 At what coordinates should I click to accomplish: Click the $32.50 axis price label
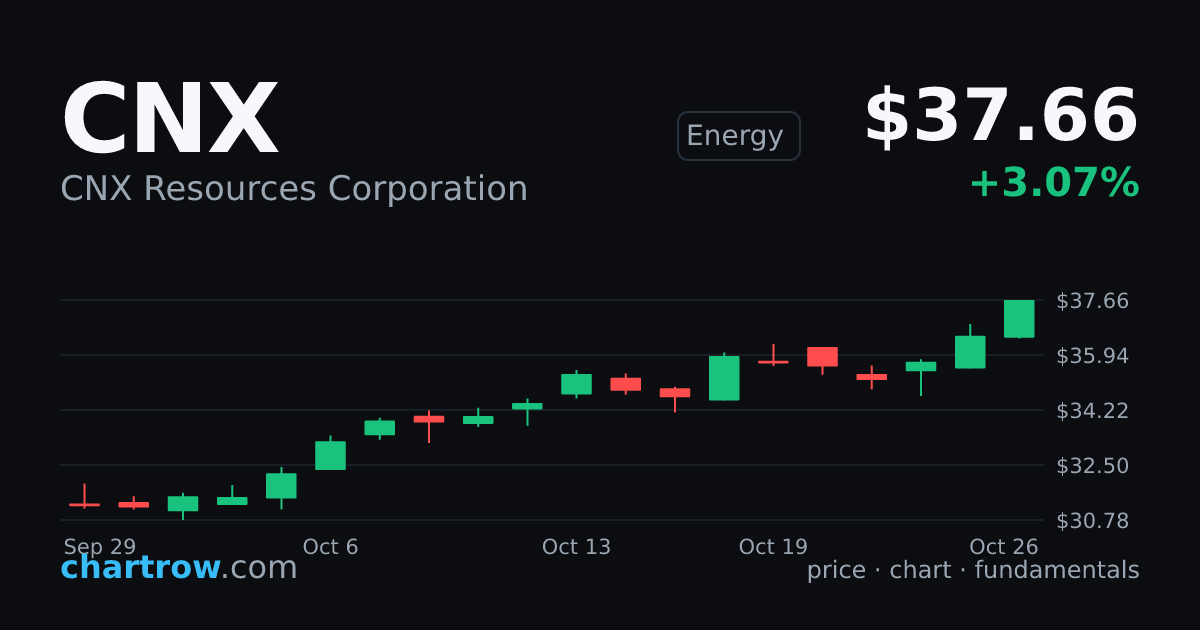[1092, 466]
